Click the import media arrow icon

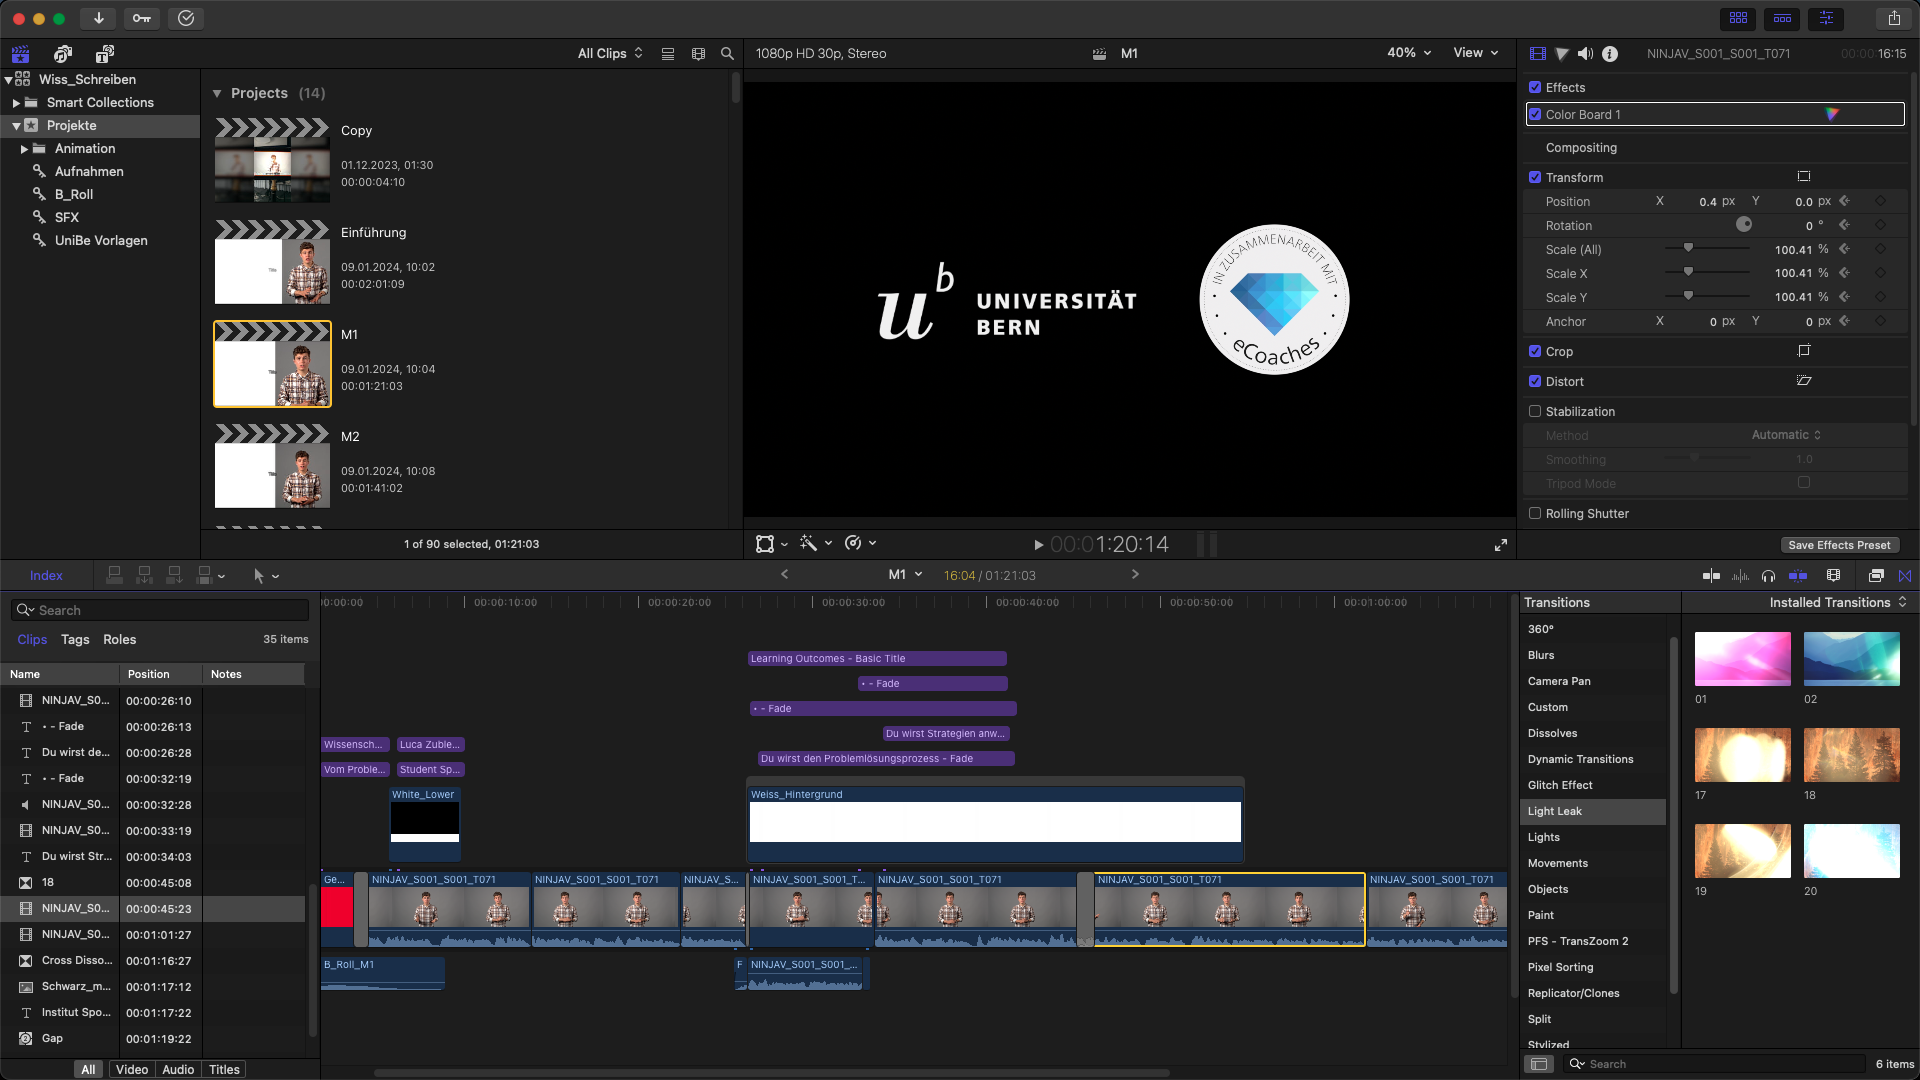pyautogui.click(x=98, y=18)
